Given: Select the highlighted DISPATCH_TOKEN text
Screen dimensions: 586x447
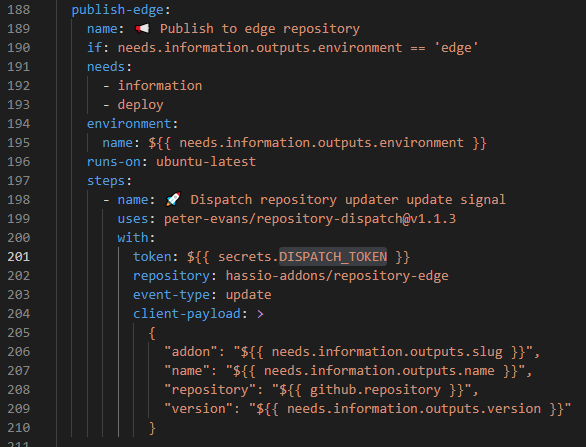Looking at the screenshot, I should (x=333, y=257).
